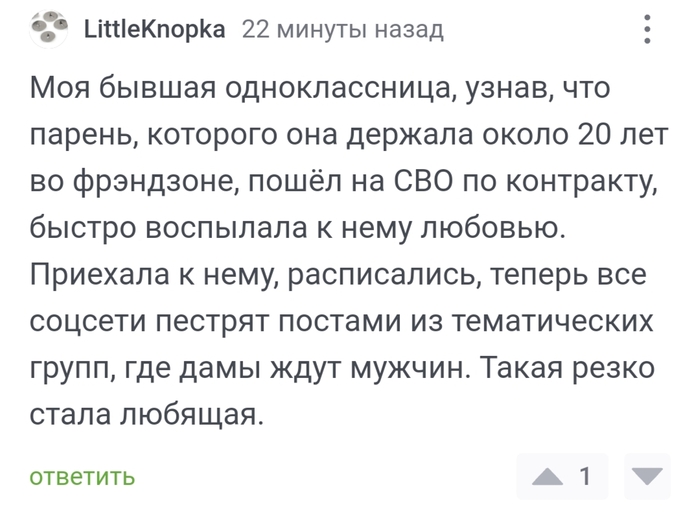Upvote the comment with the up arrow

pyautogui.click(x=547, y=477)
